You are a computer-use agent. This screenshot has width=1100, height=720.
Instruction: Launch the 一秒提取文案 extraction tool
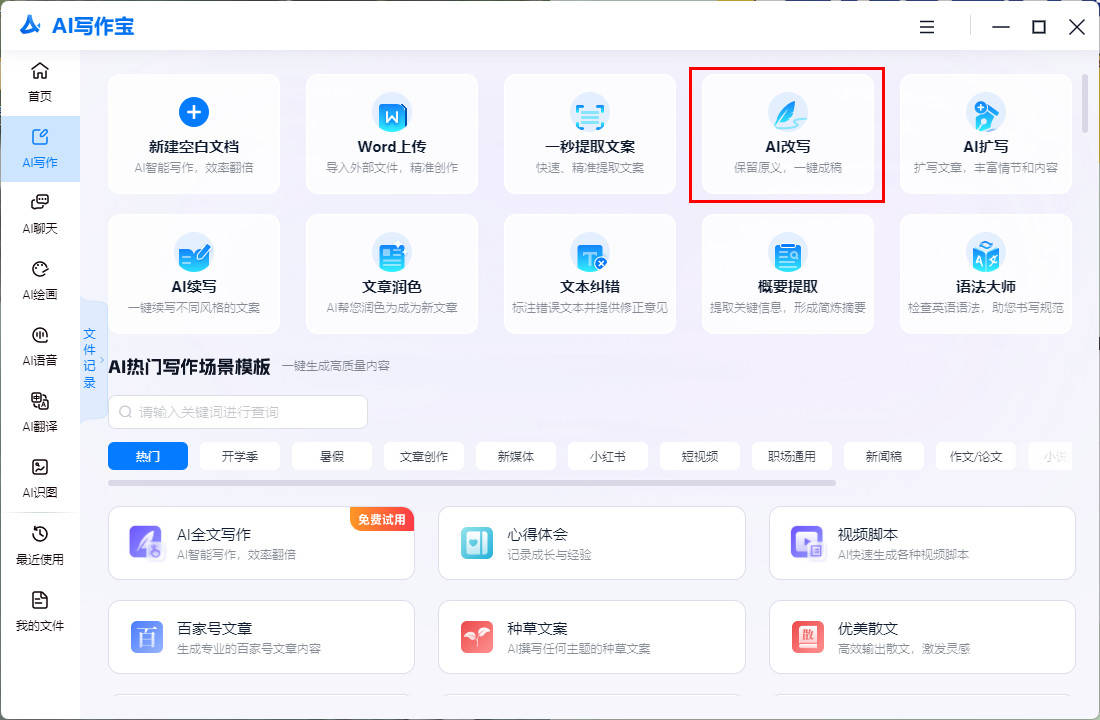589,134
